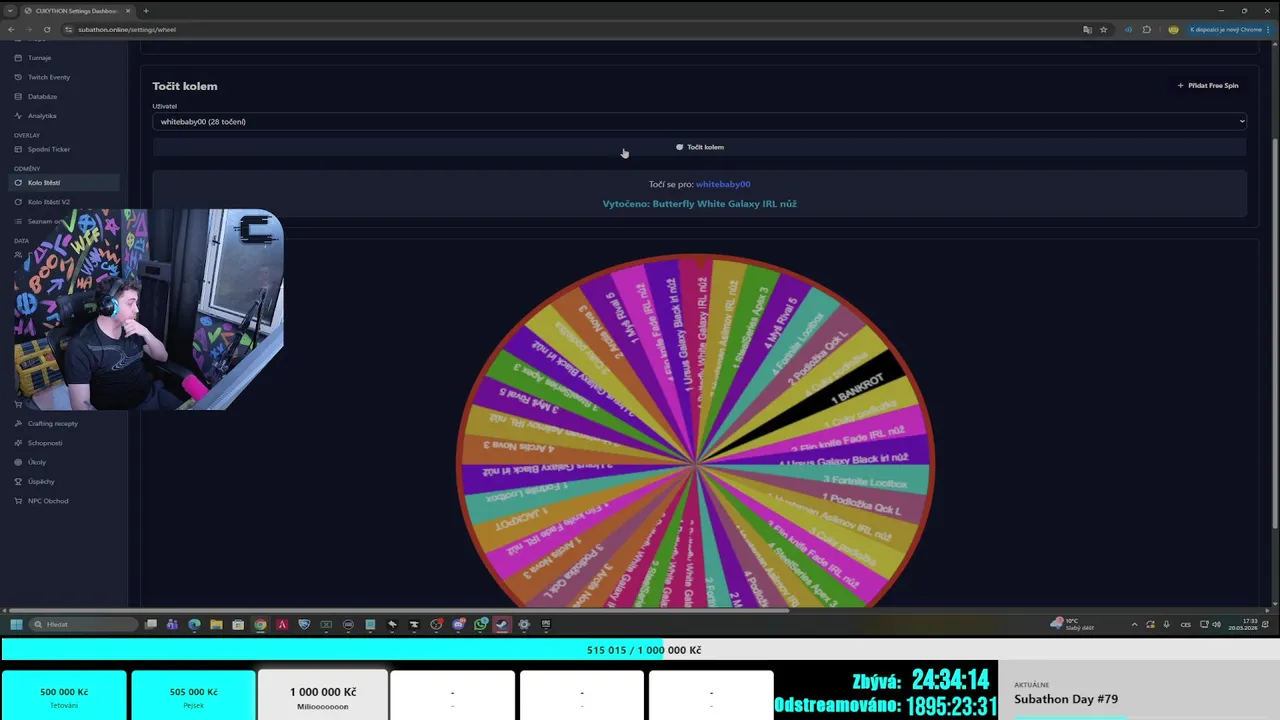1280x720 pixels.
Task: Open Kolo štěstí V2 page
Action: 64,202
